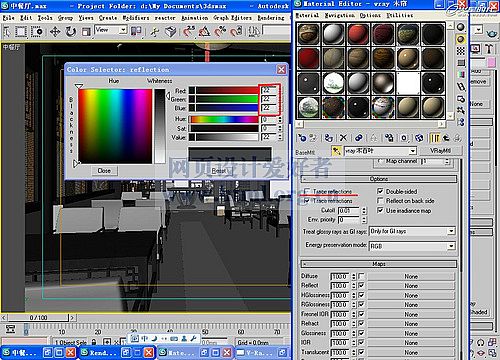The width and height of the screenshot is (500, 360).
Task: Click the VRayMtl material type button
Action: [x=440, y=151]
